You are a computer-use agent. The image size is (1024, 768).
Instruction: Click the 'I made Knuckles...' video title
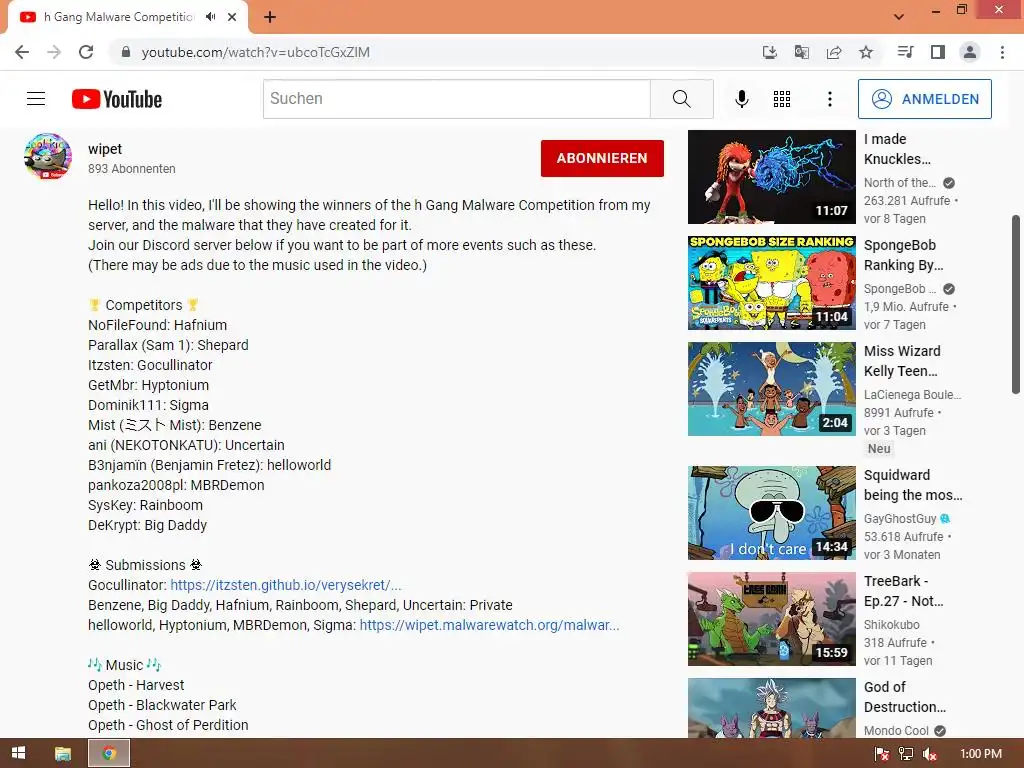pyautogui.click(x=897, y=149)
